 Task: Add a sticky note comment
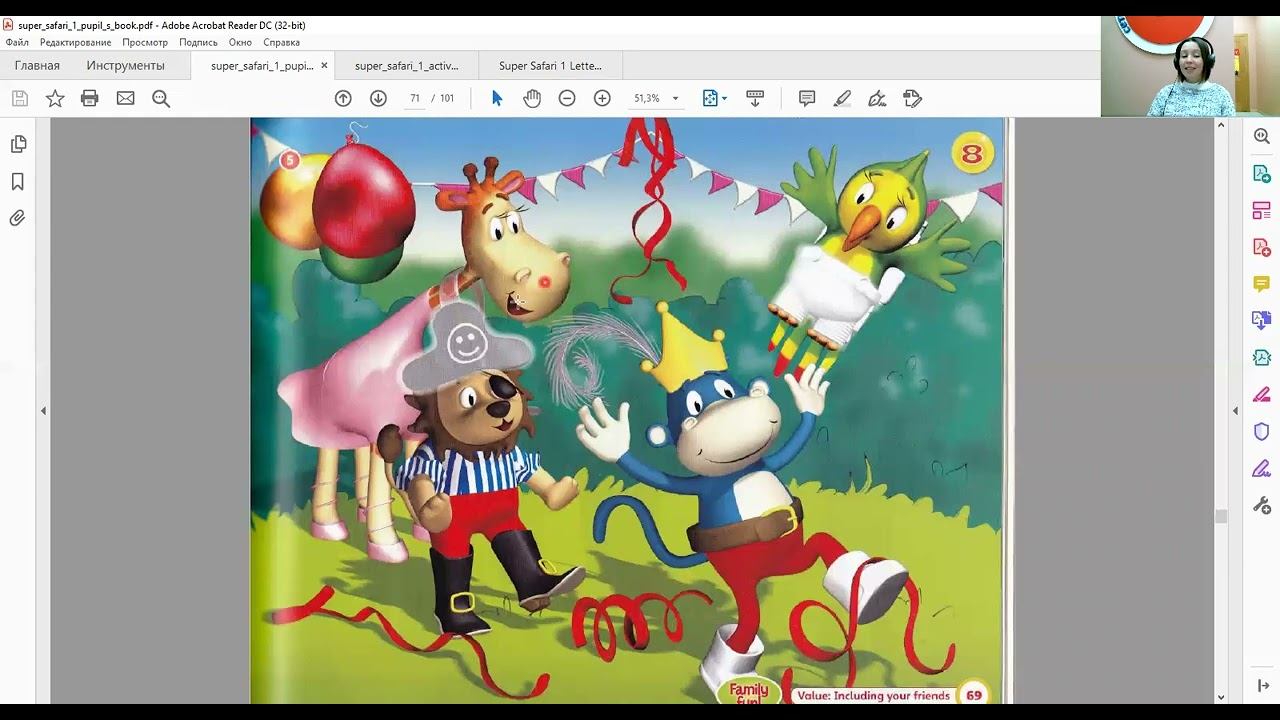click(807, 98)
